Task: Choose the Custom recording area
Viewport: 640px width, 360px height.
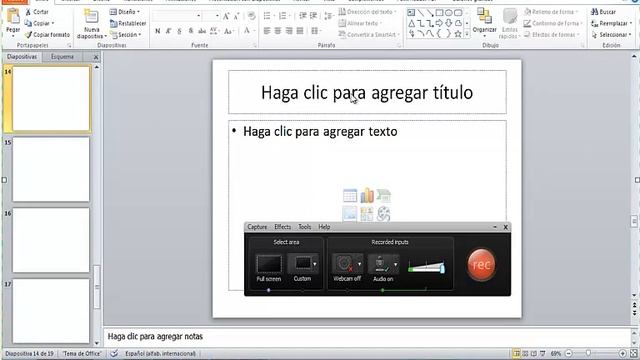Action: pyautogui.click(x=302, y=268)
